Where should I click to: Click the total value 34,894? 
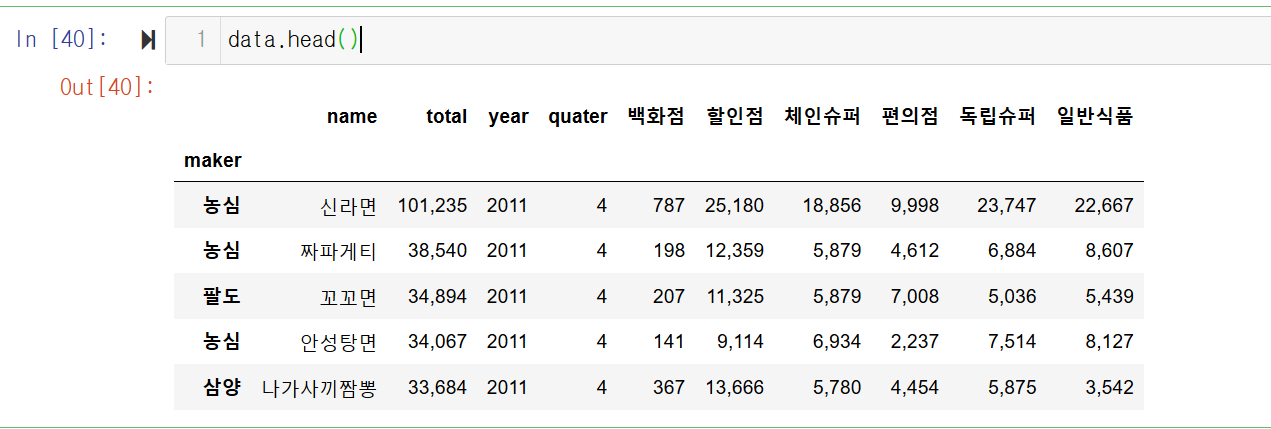tap(437, 296)
